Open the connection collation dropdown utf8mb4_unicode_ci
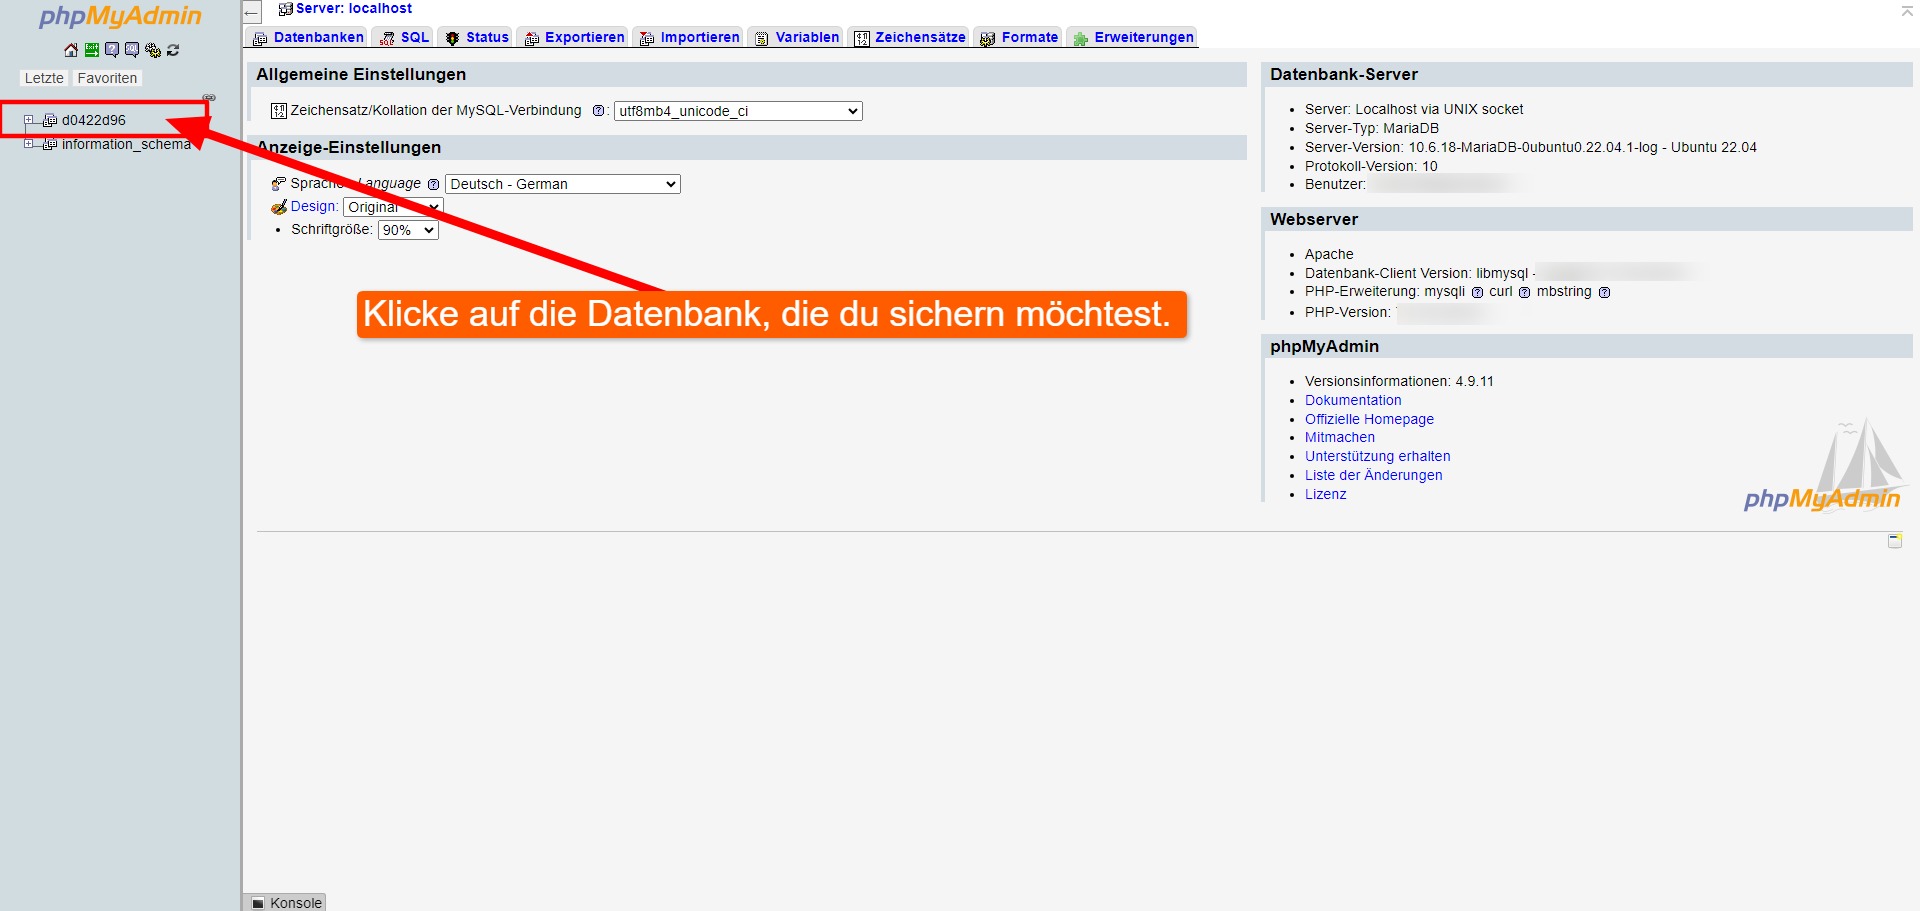Screen dimensions: 1920x911 pyautogui.click(x=738, y=111)
